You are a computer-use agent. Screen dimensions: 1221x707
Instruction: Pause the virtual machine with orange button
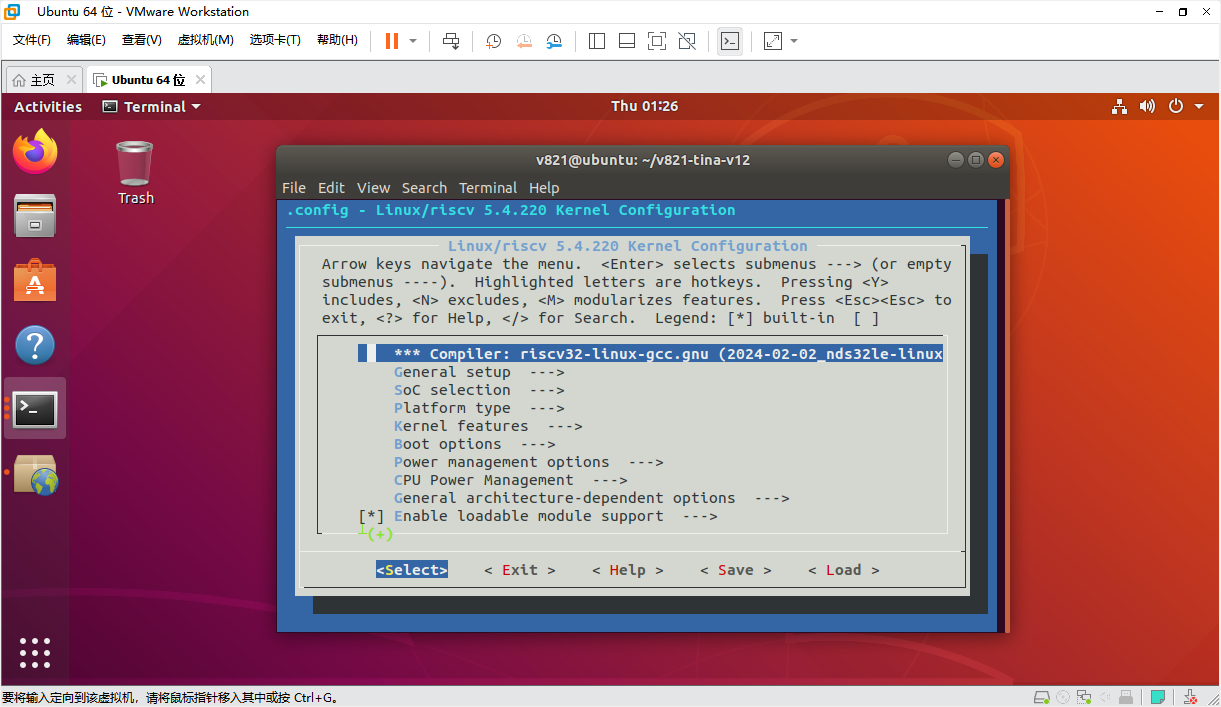pos(392,41)
